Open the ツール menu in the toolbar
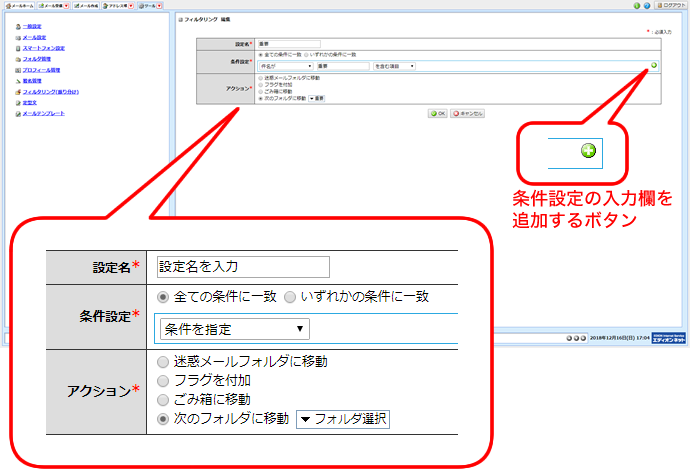This screenshot has height=469, width=690. click(150, 6)
